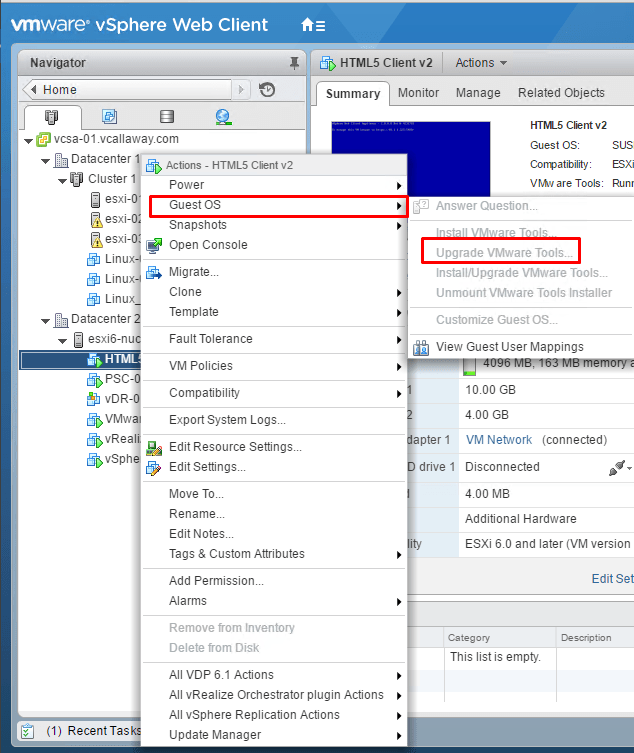Click the Home back button in Navigator
634x753 pixels.
[127, 90]
